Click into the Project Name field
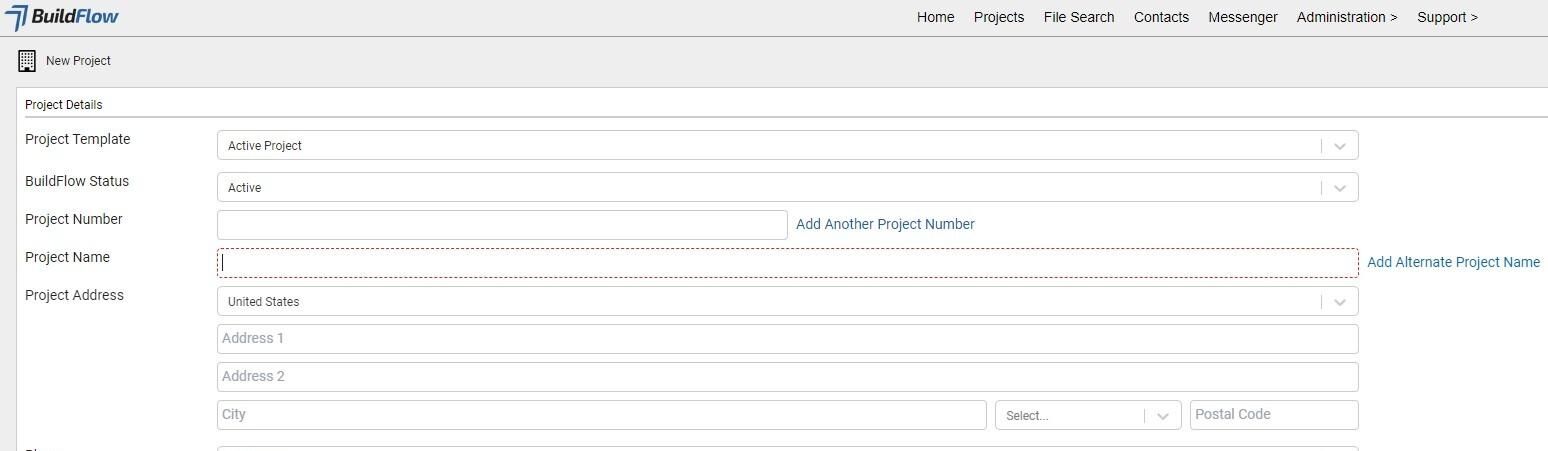This screenshot has width=1548, height=451. 787,263
